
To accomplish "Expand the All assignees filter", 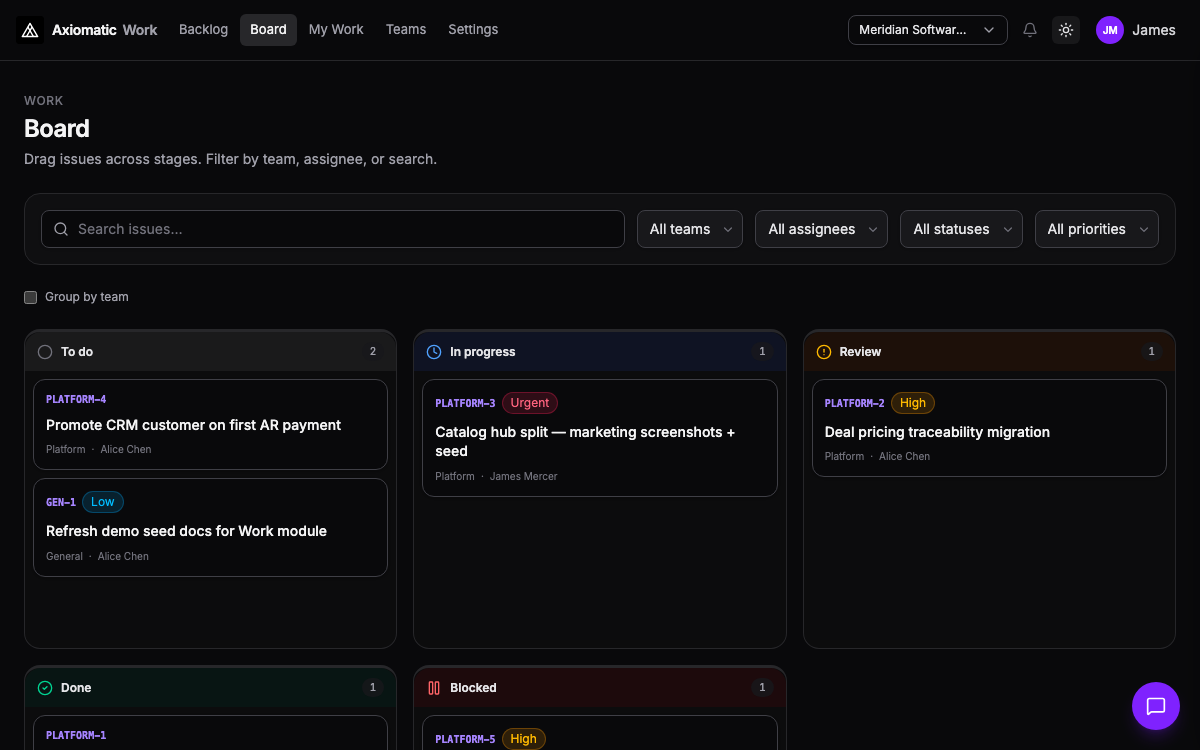I will pos(821,229).
